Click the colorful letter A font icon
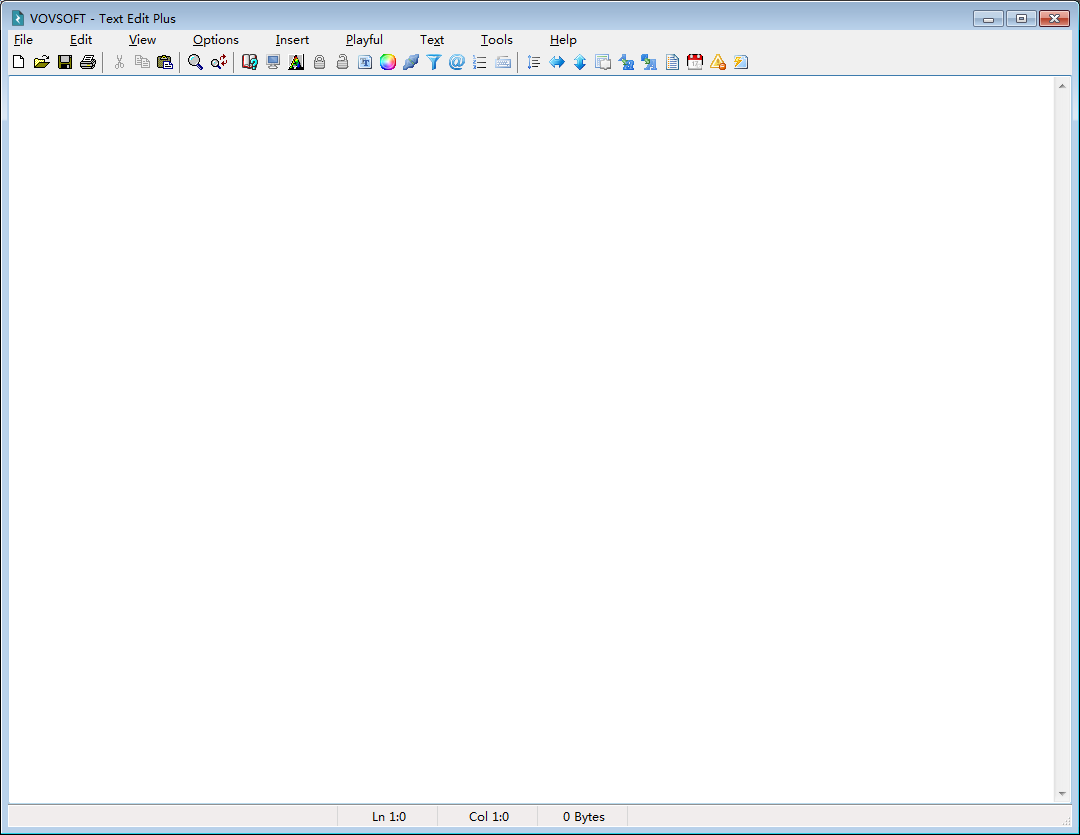Viewport: 1080px width, 835px height. pyautogui.click(x=296, y=62)
